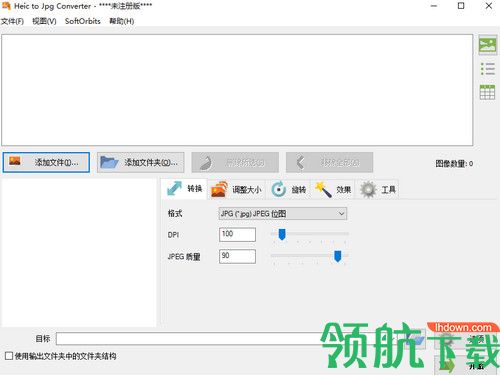Expand the 格式 JPG format dropdown
Screen dimensions: 500x375
click(x=283, y=214)
